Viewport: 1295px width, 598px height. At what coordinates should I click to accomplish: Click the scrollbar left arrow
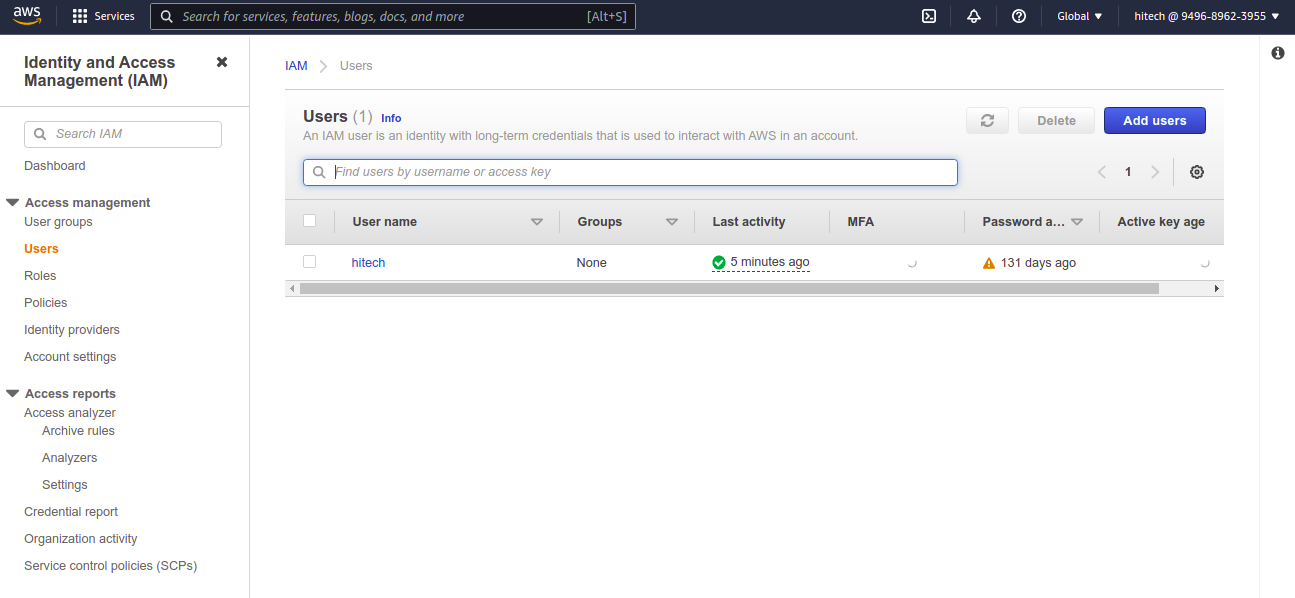[292, 288]
